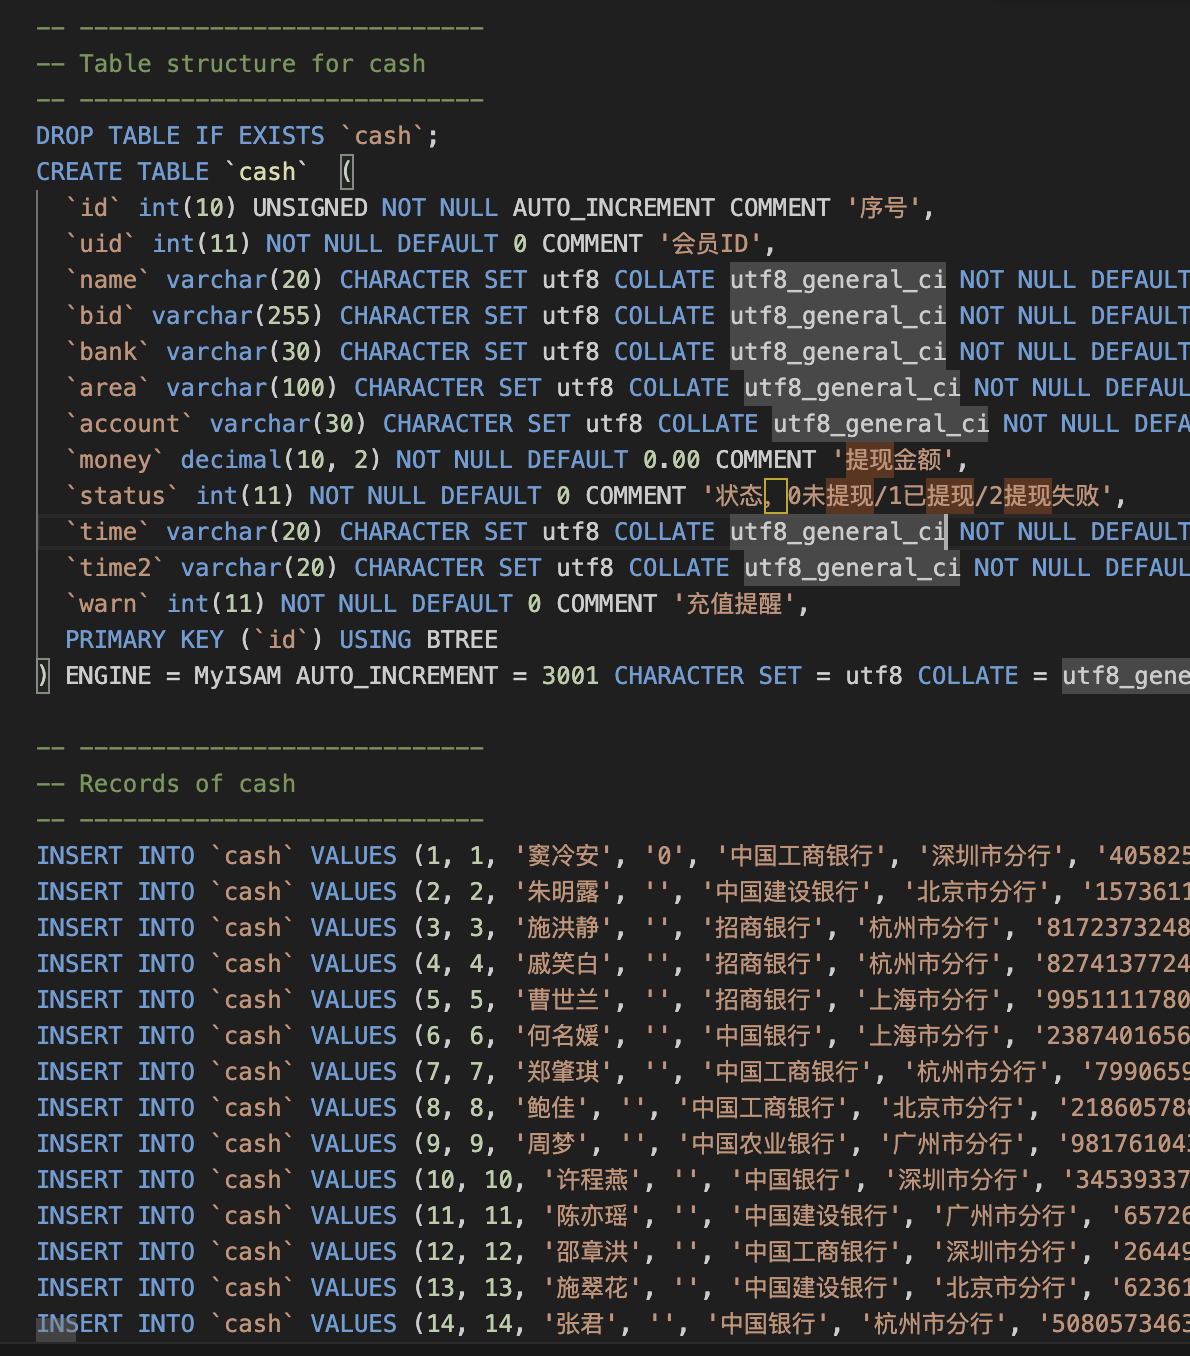Click the '0未提现/1已提现/2提现失败' comment text
This screenshot has height=1356, width=1190.
click(943, 496)
